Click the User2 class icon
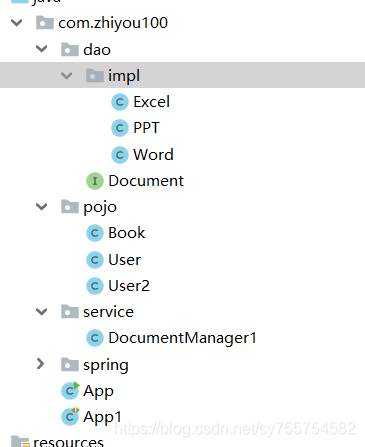Screen dimensions: 365x447 click(95, 286)
